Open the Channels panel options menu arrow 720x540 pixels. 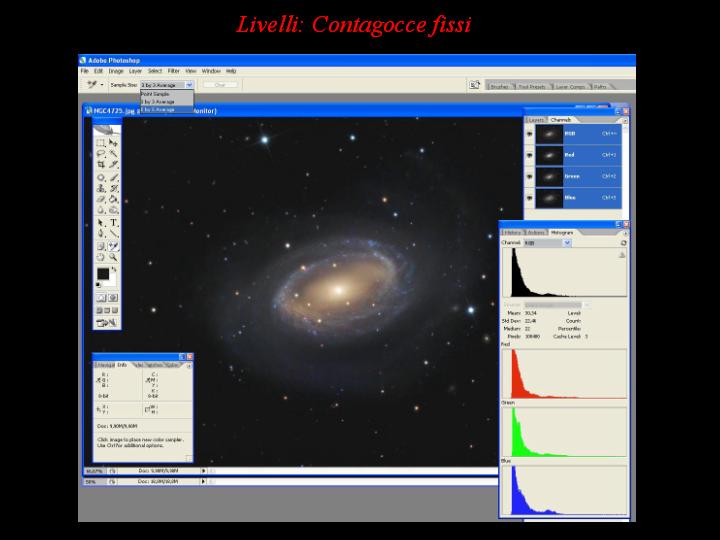(x=624, y=120)
